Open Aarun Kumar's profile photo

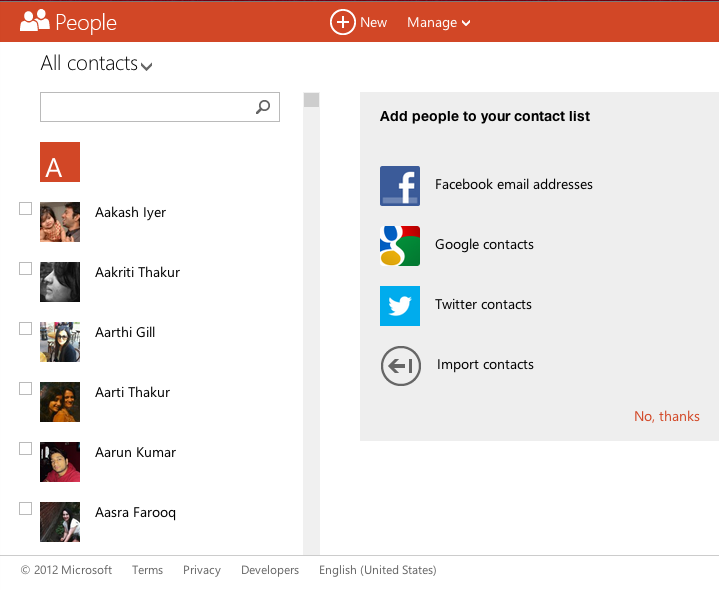60,462
